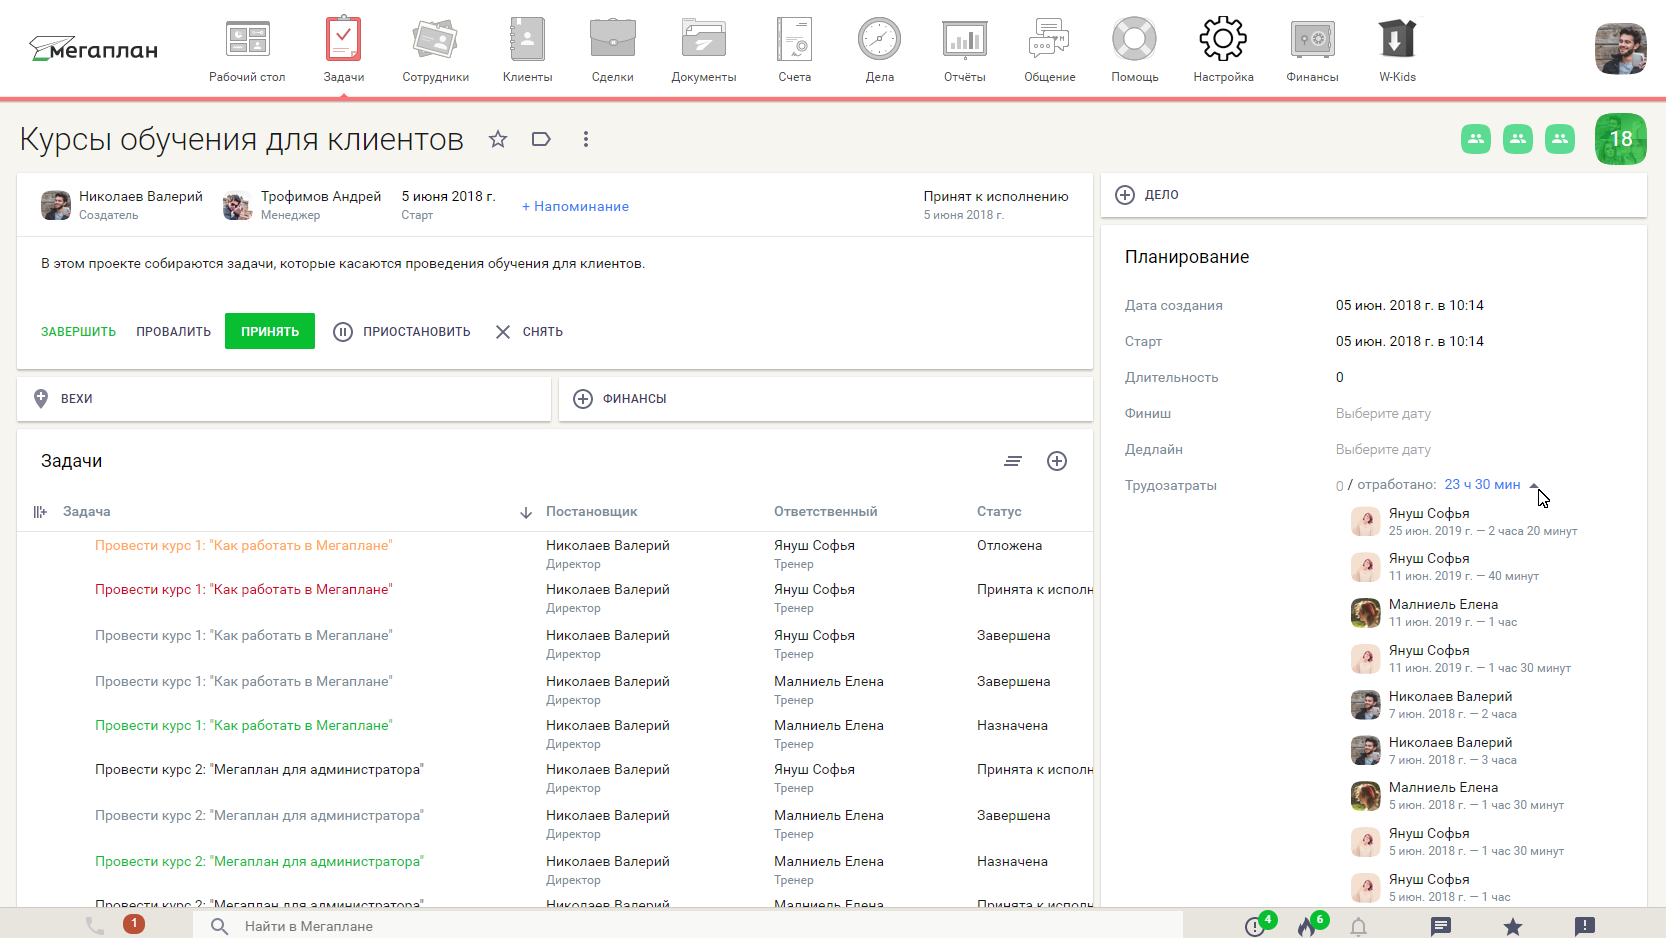Open green 'Провести курс 2' task link
The image size is (1666, 938).
tap(259, 861)
